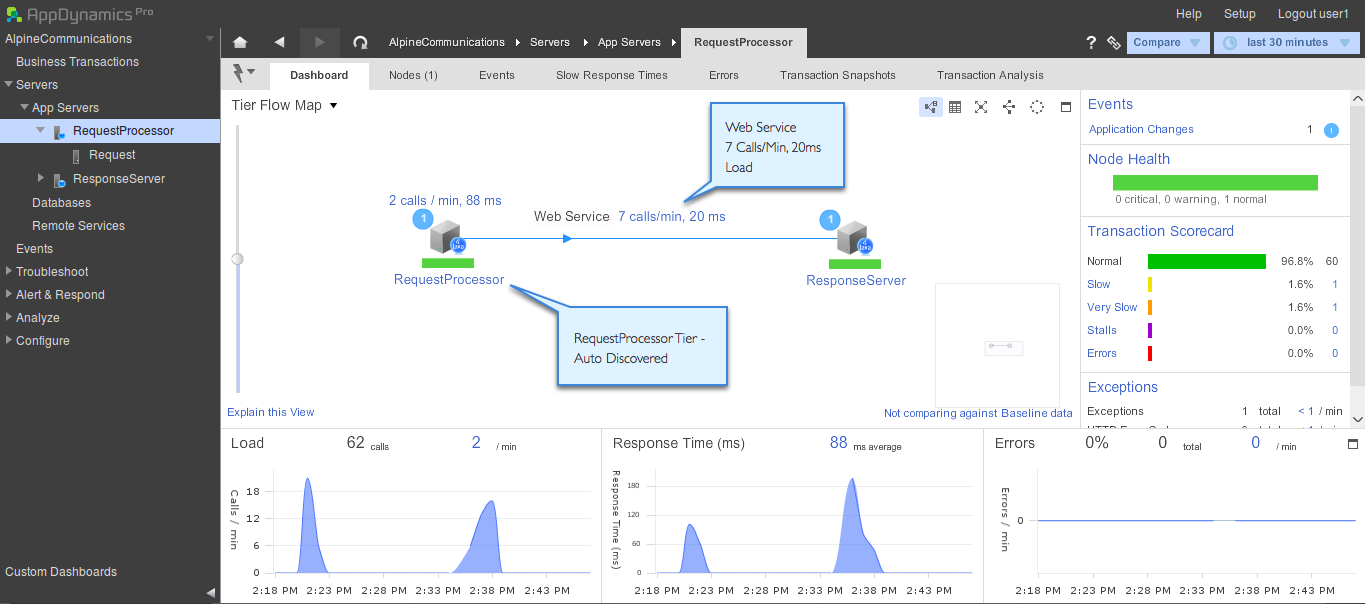Switch to flow map view icon
The width and height of the screenshot is (1365, 604).
[930, 107]
